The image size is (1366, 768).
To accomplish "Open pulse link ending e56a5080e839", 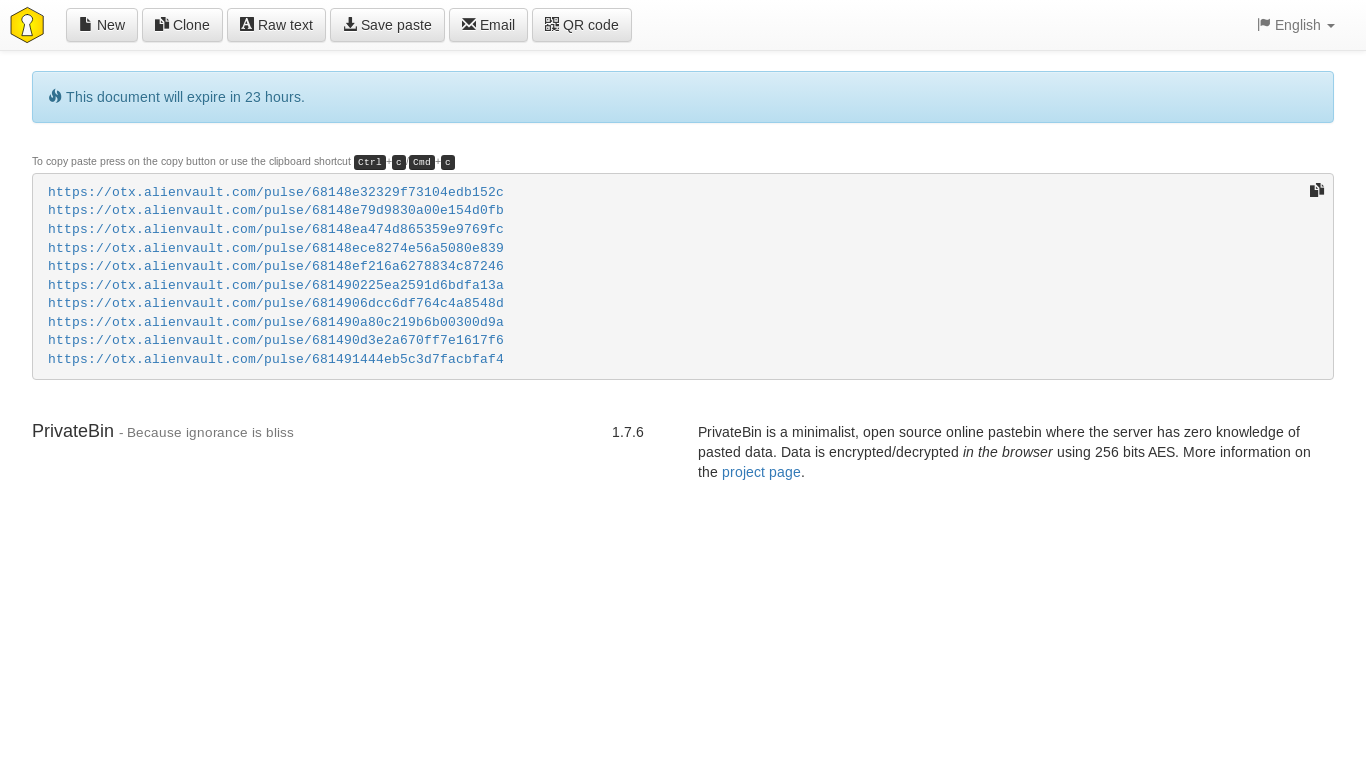I will tap(276, 248).
